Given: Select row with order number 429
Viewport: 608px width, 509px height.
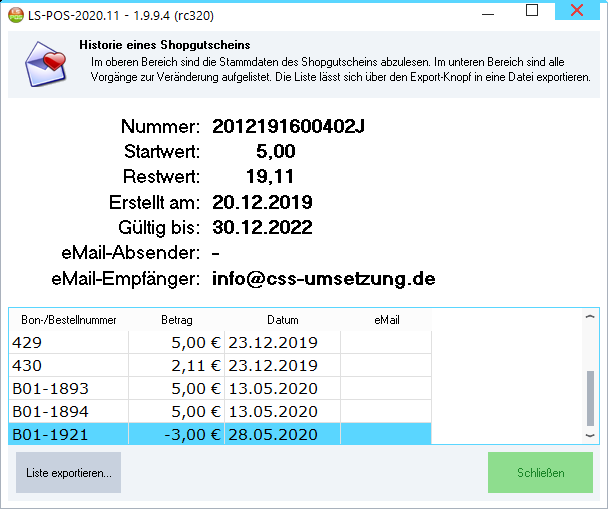Looking at the screenshot, I should click(x=220, y=342).
